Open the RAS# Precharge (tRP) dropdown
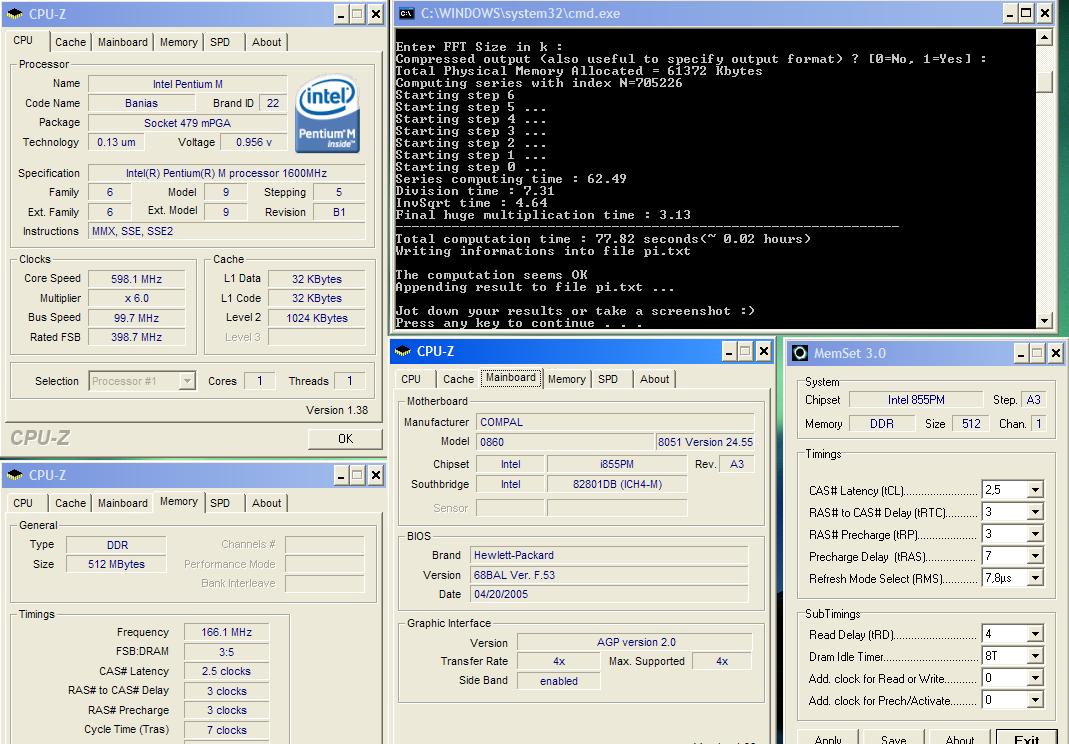 pyautogui.click(x=1035, y=533)
